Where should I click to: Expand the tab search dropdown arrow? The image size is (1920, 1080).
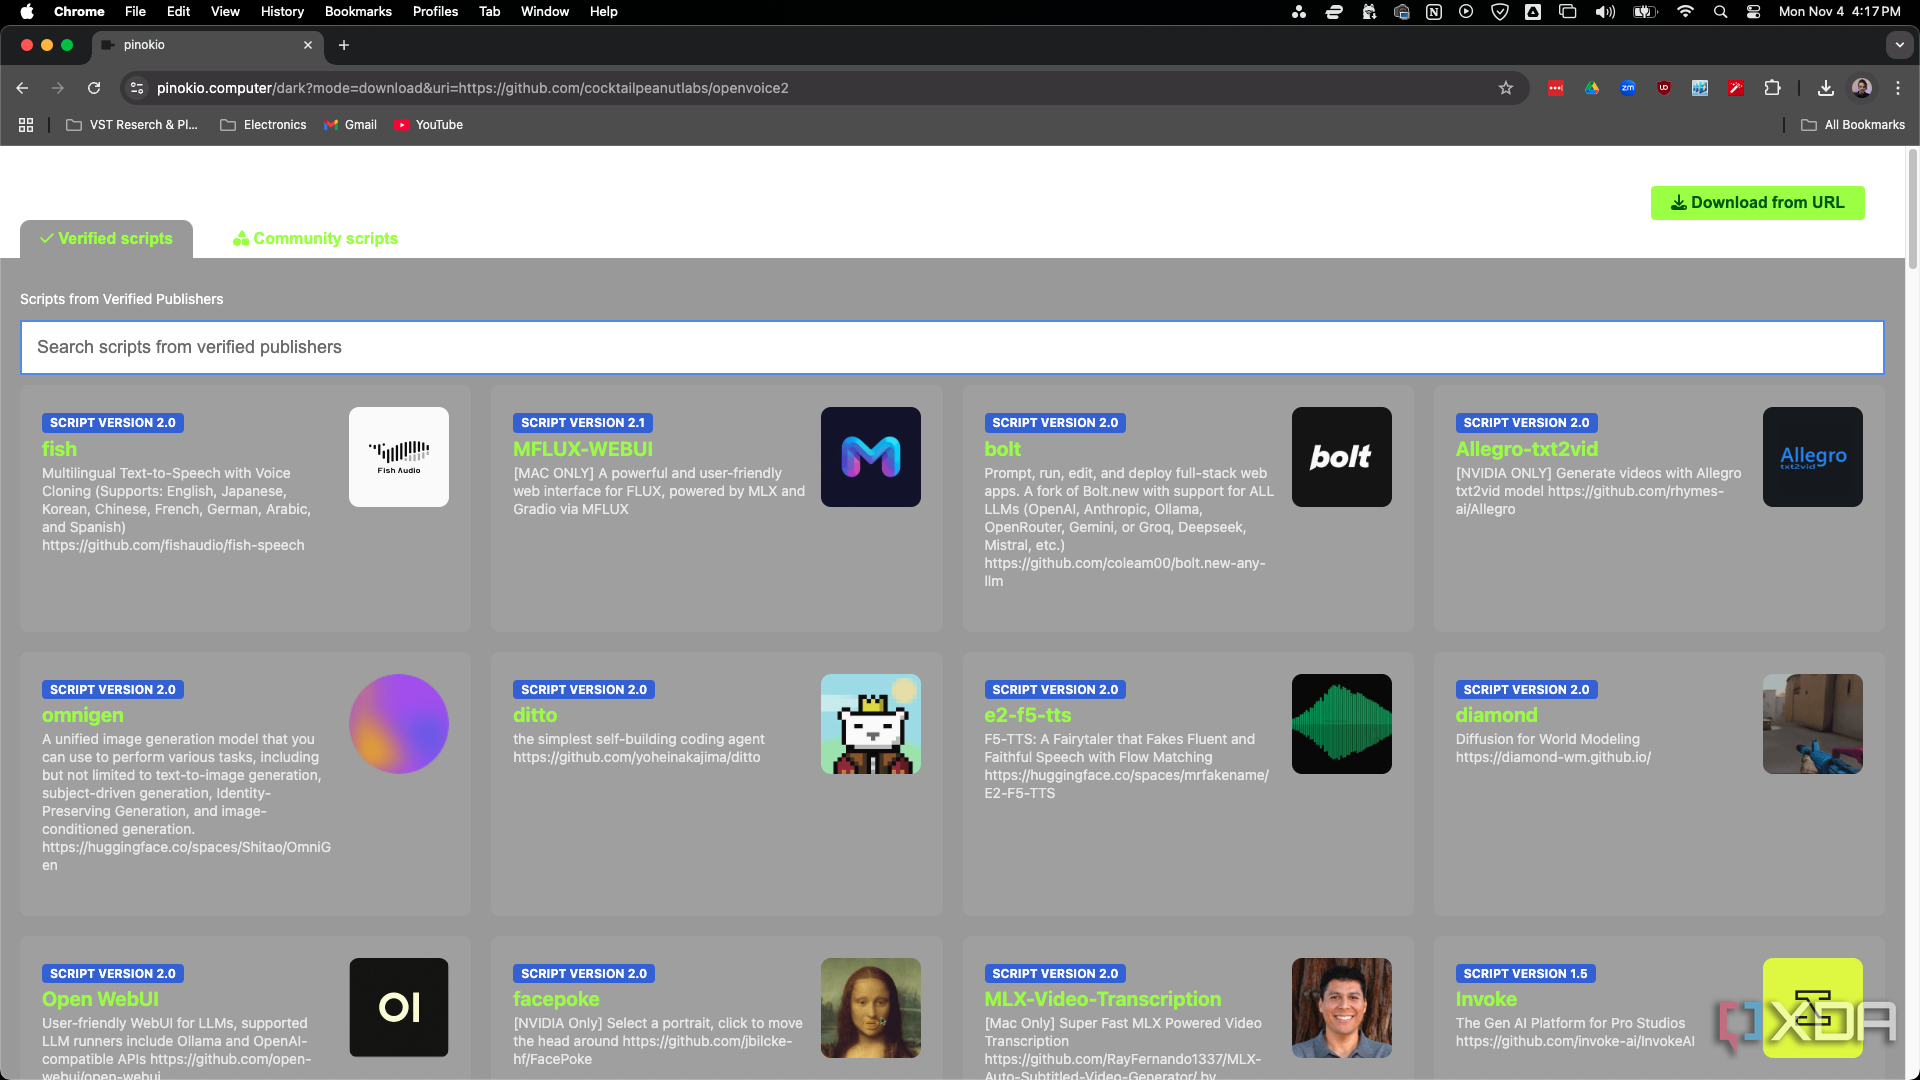coord(1899,45)
